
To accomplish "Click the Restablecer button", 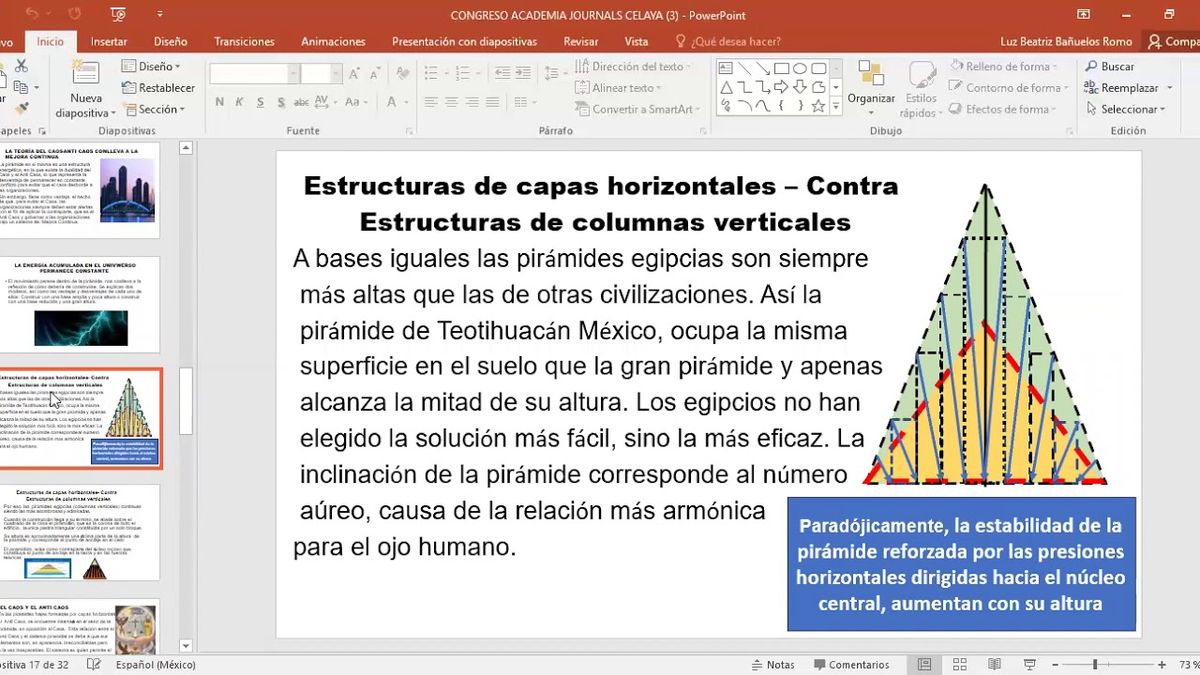I will [159, 88].
